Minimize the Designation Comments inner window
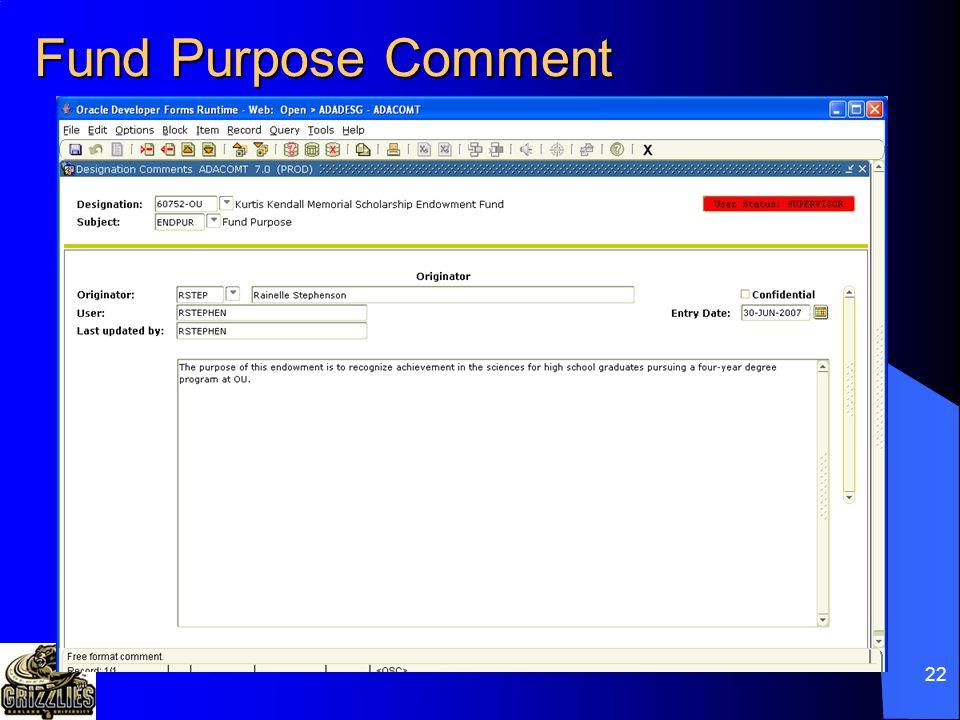The height and width of the screenshot is (720, 960). (849, 168)
